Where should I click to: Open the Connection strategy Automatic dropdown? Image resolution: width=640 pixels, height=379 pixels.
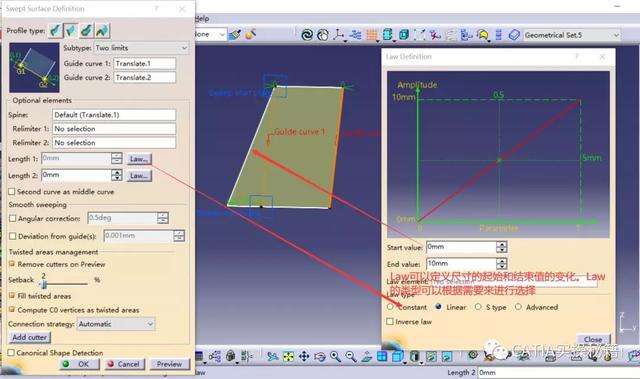point(116,324)
